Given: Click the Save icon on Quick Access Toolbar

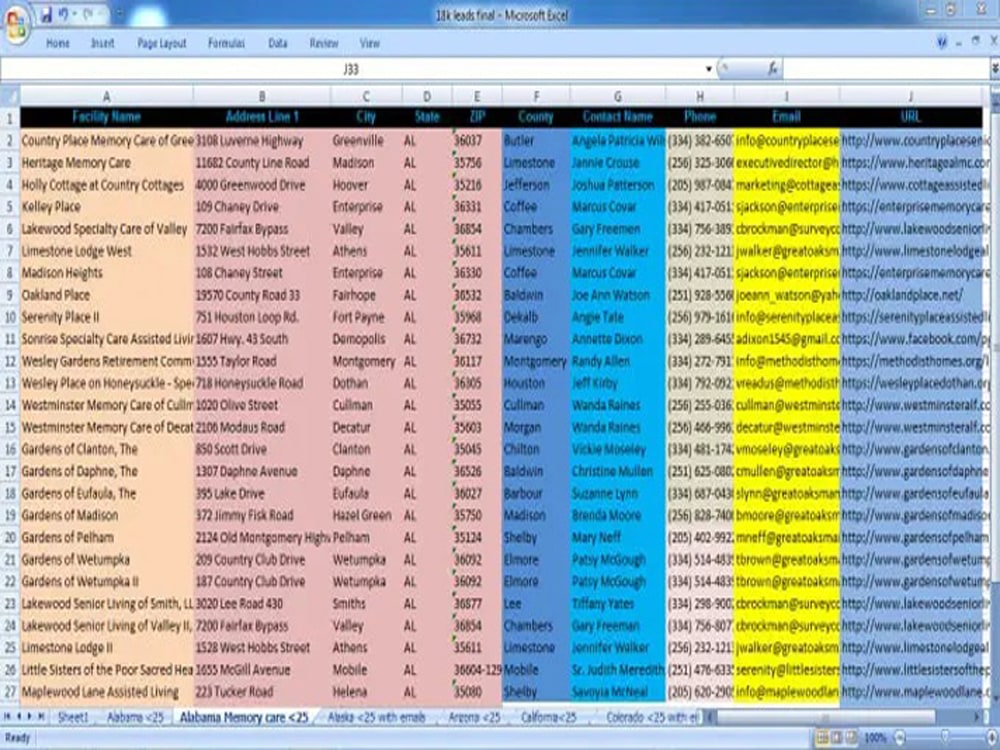Looking at the screenshot, I should [47, 11].
